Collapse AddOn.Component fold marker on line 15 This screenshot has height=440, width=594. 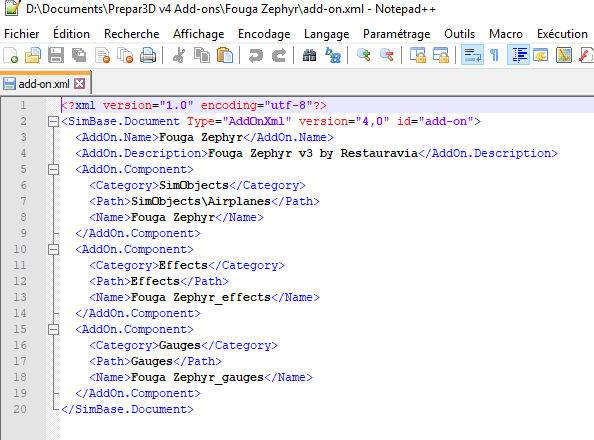click(53, 329)
